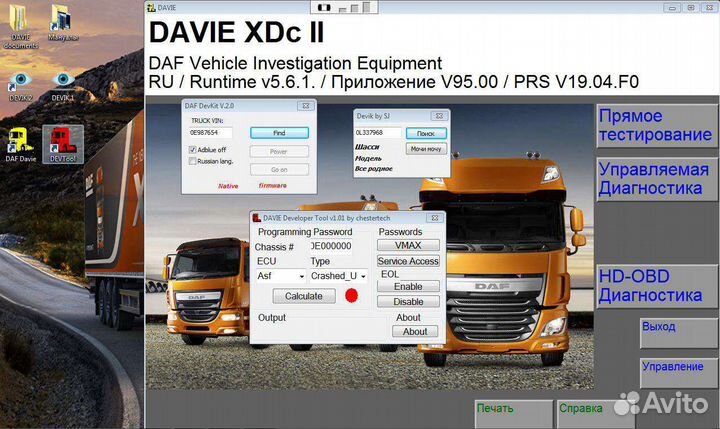The height and width of the screenshot is (429, 720).
Task: Launch the DEVTool red truck shortcut
Action: point(63,145)
